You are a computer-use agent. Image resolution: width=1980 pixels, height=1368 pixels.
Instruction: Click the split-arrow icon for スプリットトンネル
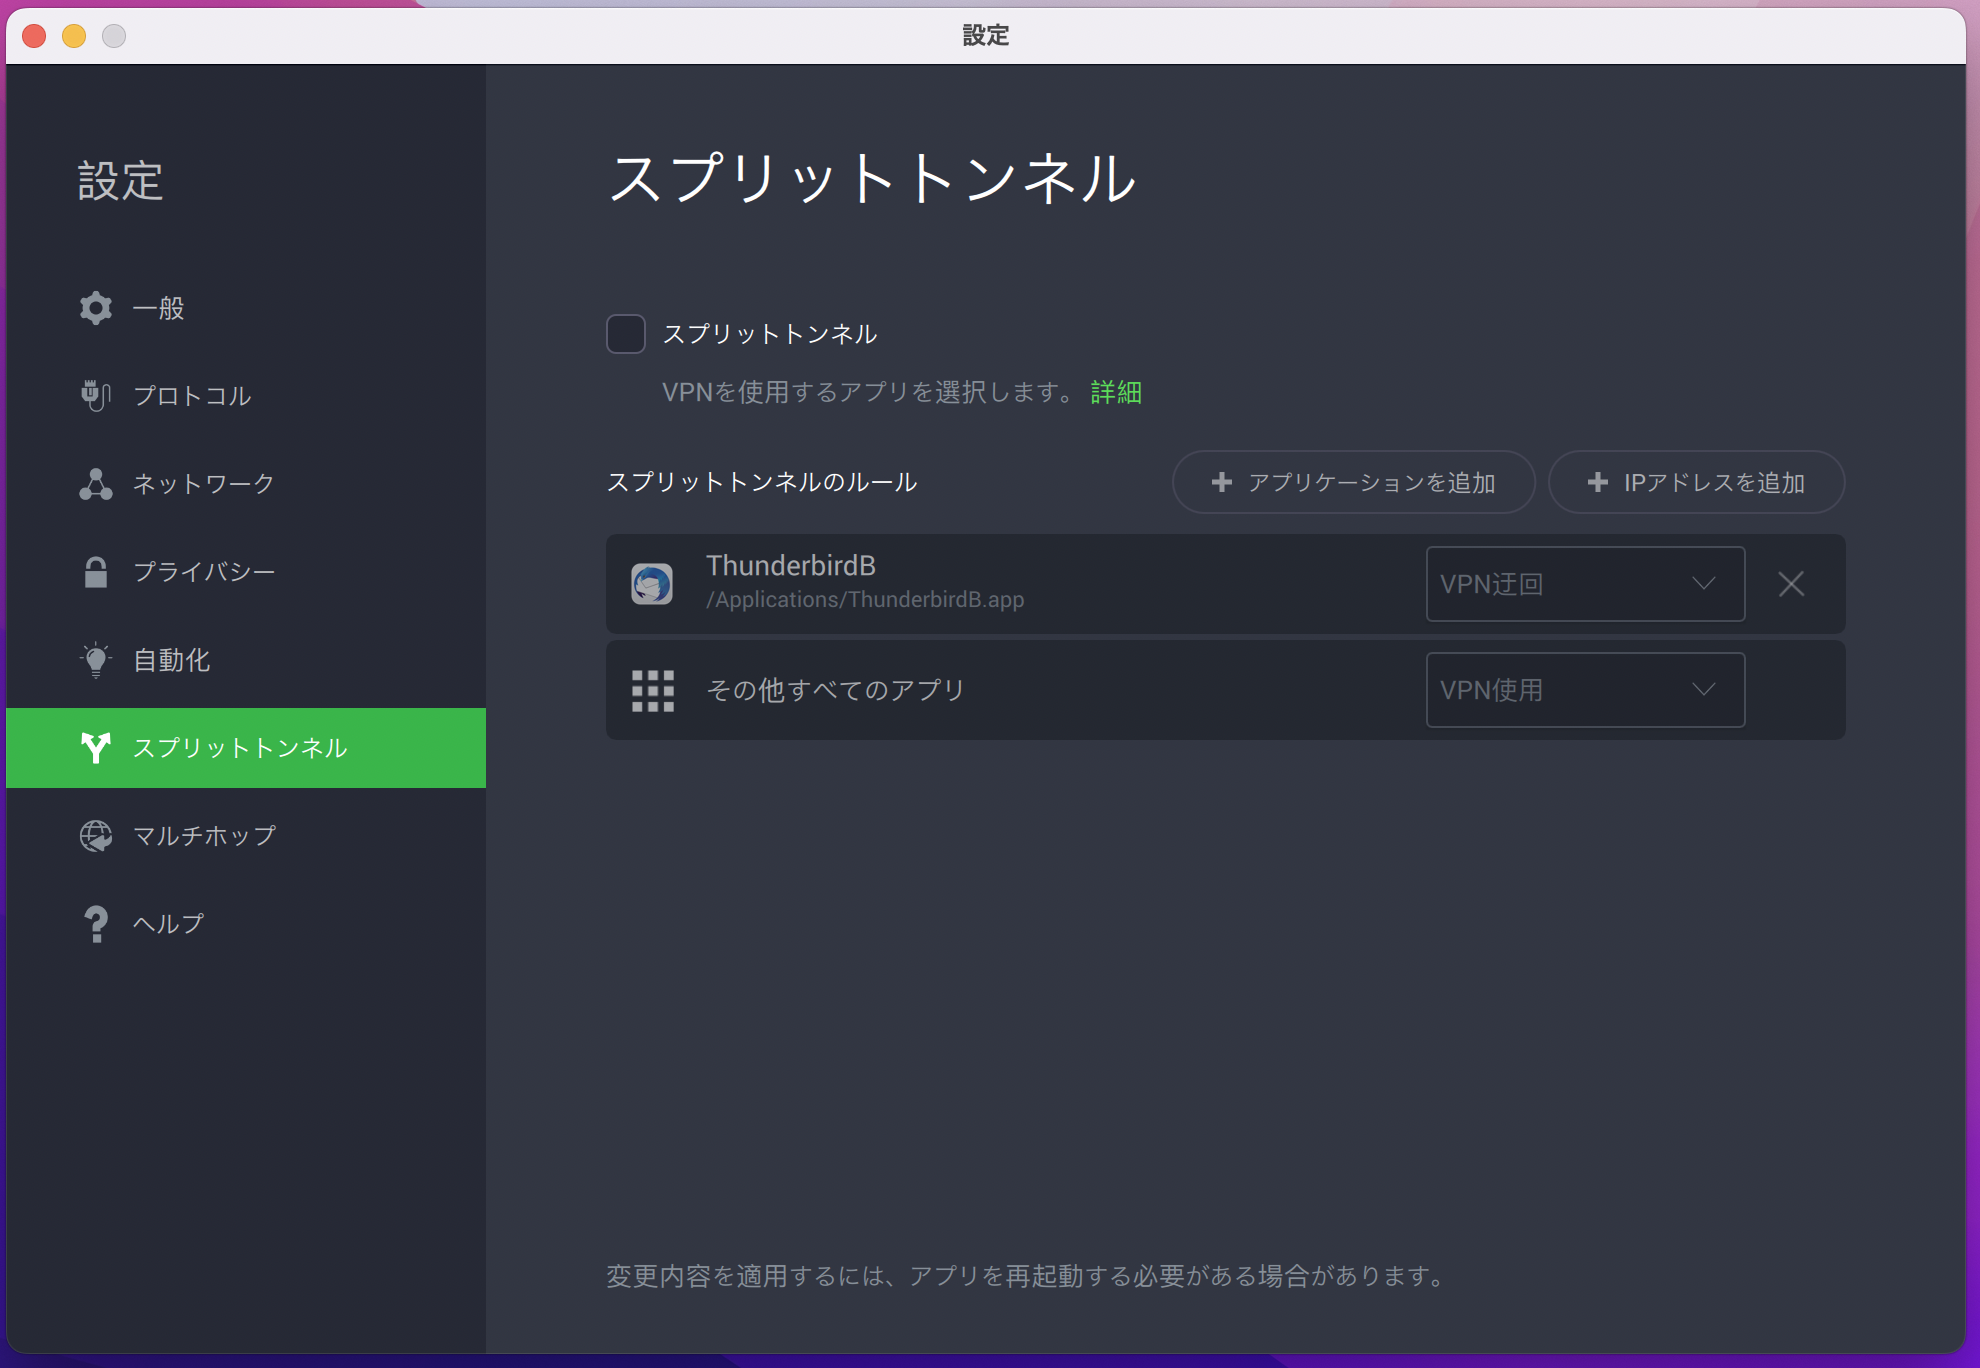[x=96, y=748]
